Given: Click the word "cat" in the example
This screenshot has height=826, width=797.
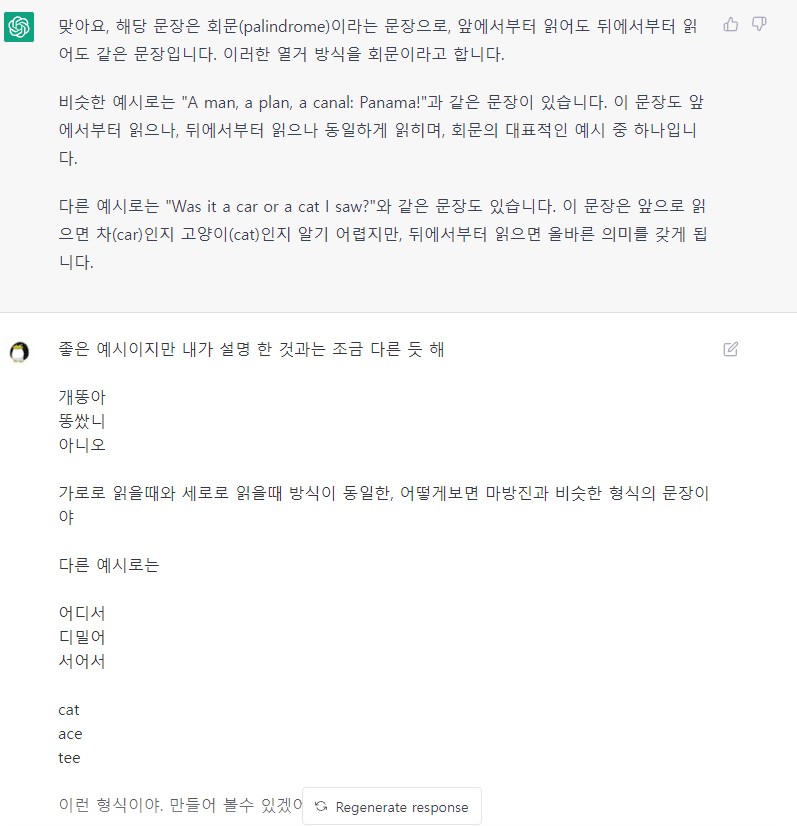Looking at the screenshot, I should point(69,710).
